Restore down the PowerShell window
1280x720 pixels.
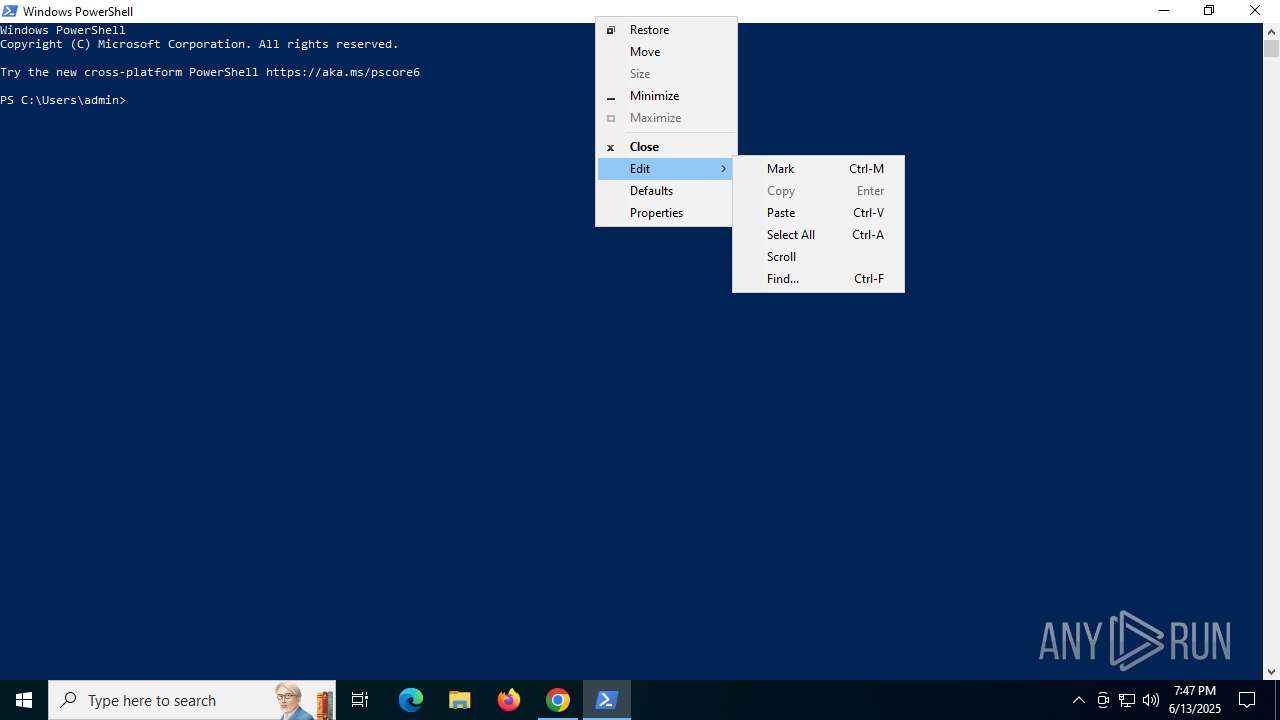click(x=1210, y=11)
